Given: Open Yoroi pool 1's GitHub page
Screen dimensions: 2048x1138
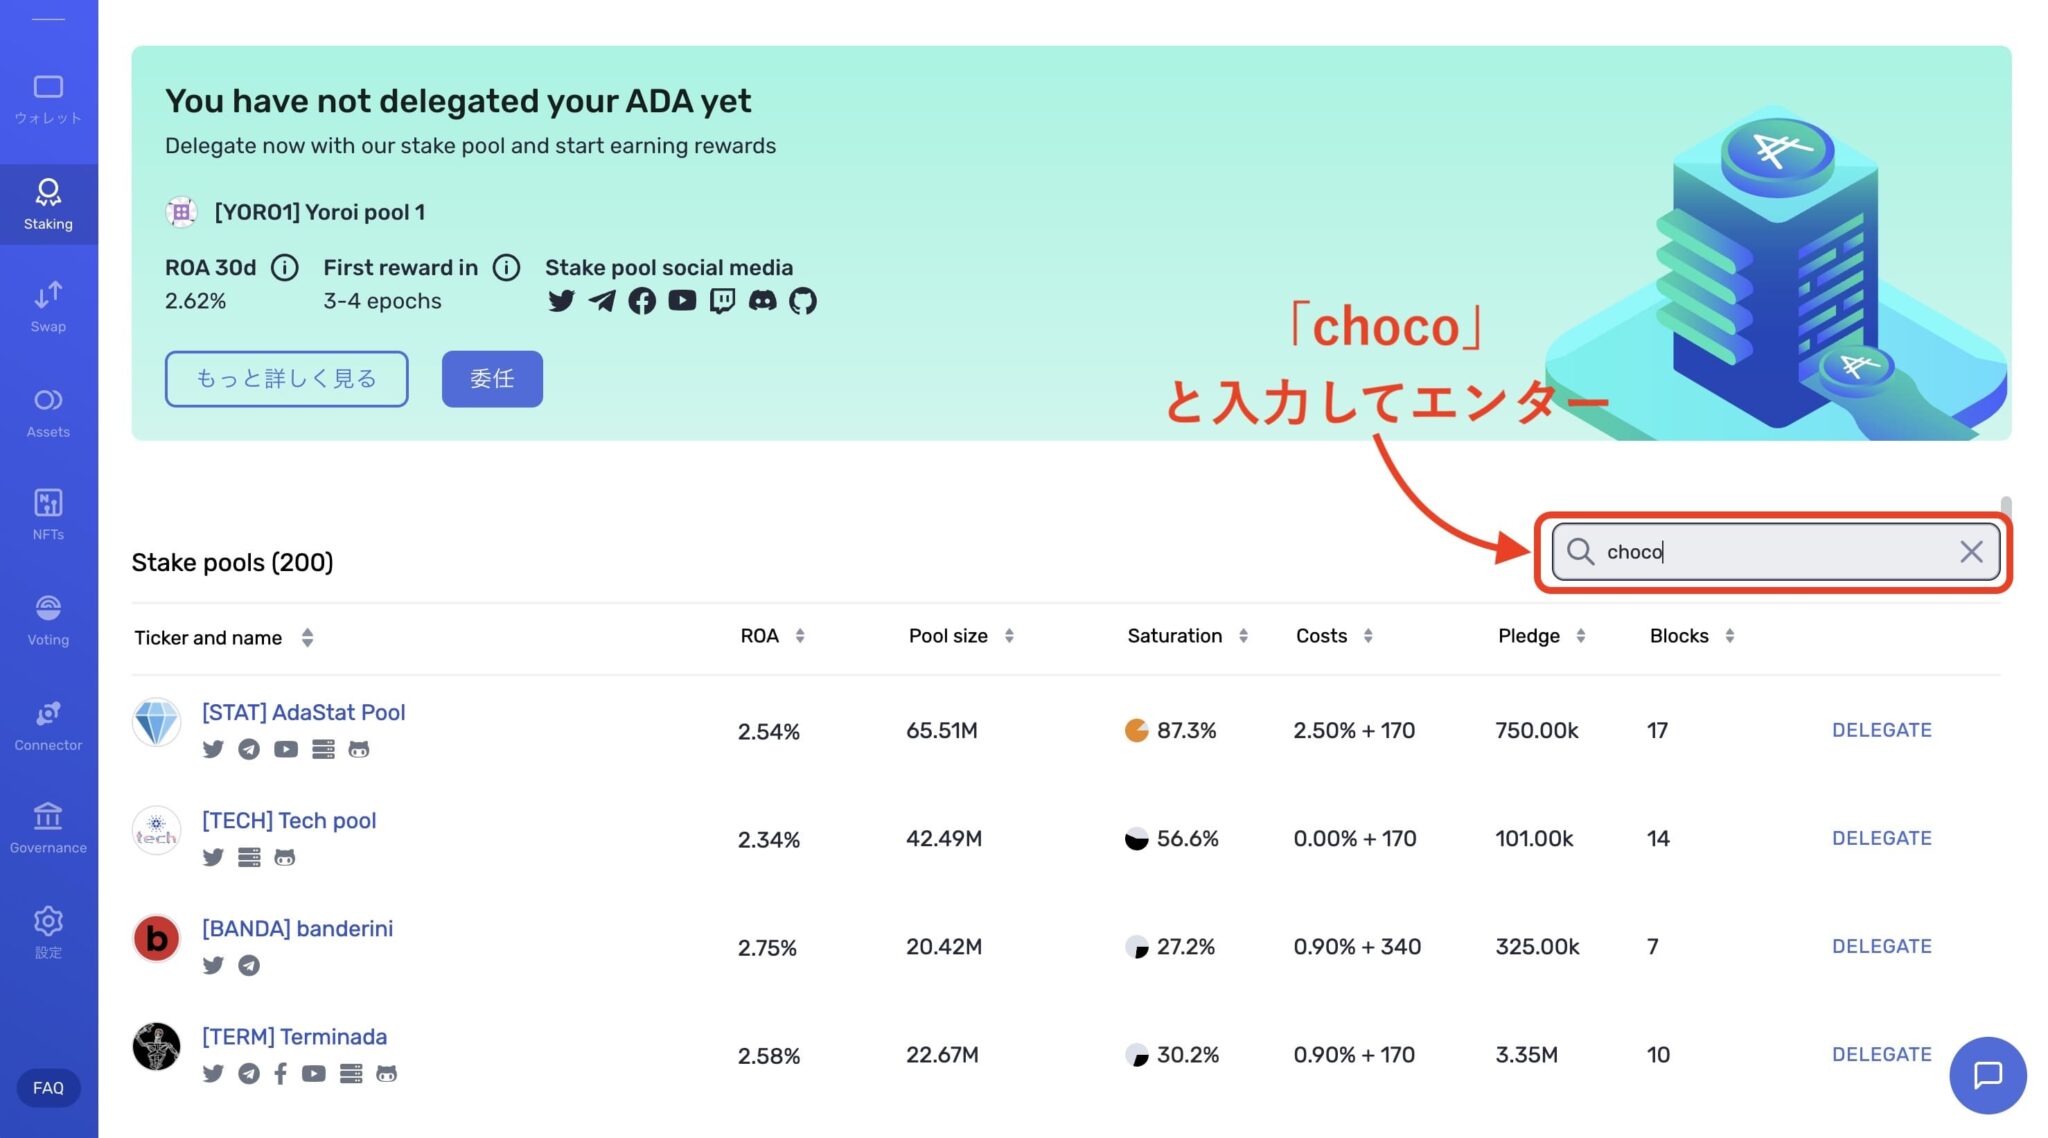Looking at the screenshot, I should [x=802, y=300].
